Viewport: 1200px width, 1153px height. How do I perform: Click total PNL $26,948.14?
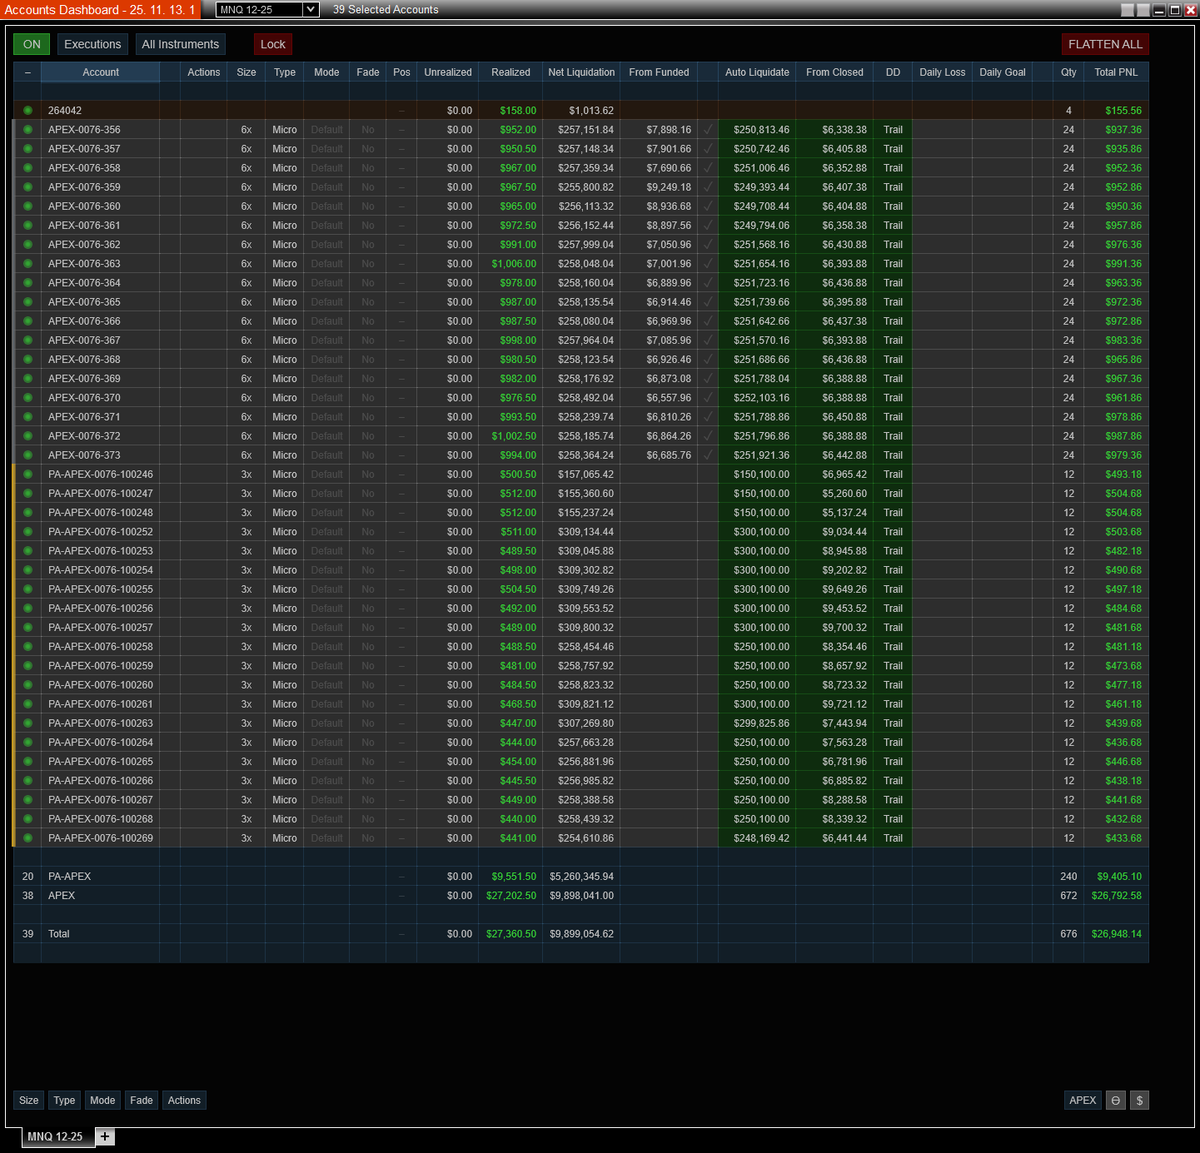[x=1116, y=934]
